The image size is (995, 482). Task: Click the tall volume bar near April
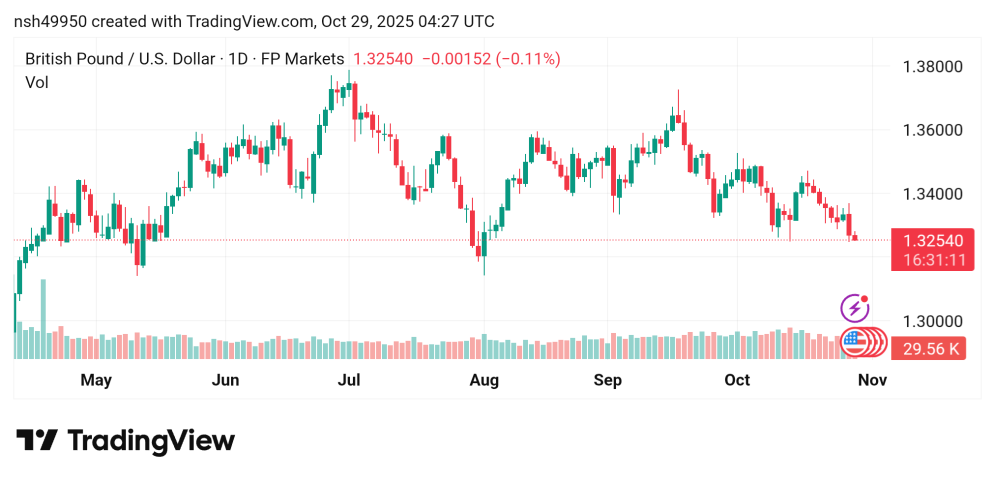(x=43, y=318)
